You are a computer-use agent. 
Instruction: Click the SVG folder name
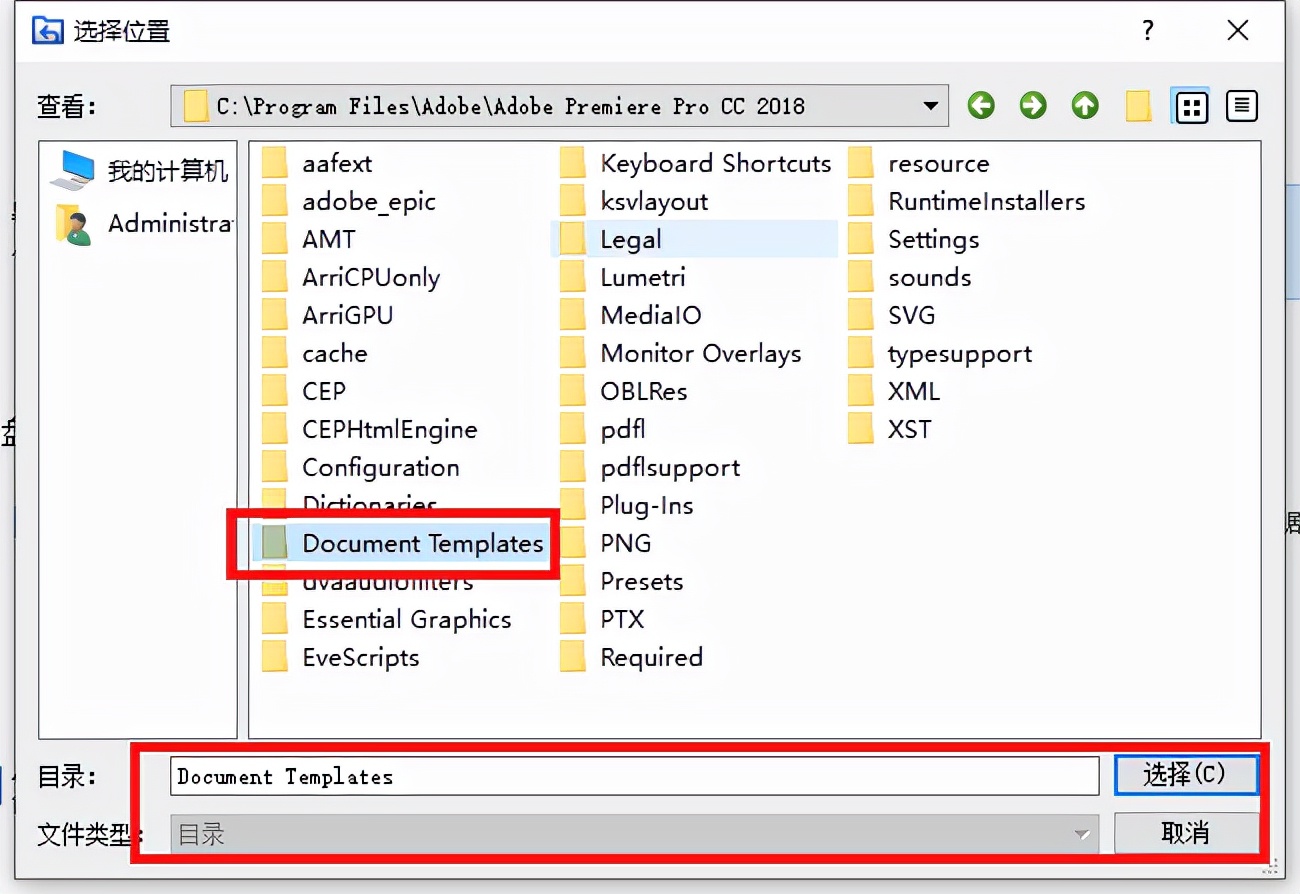click(912, 315)
